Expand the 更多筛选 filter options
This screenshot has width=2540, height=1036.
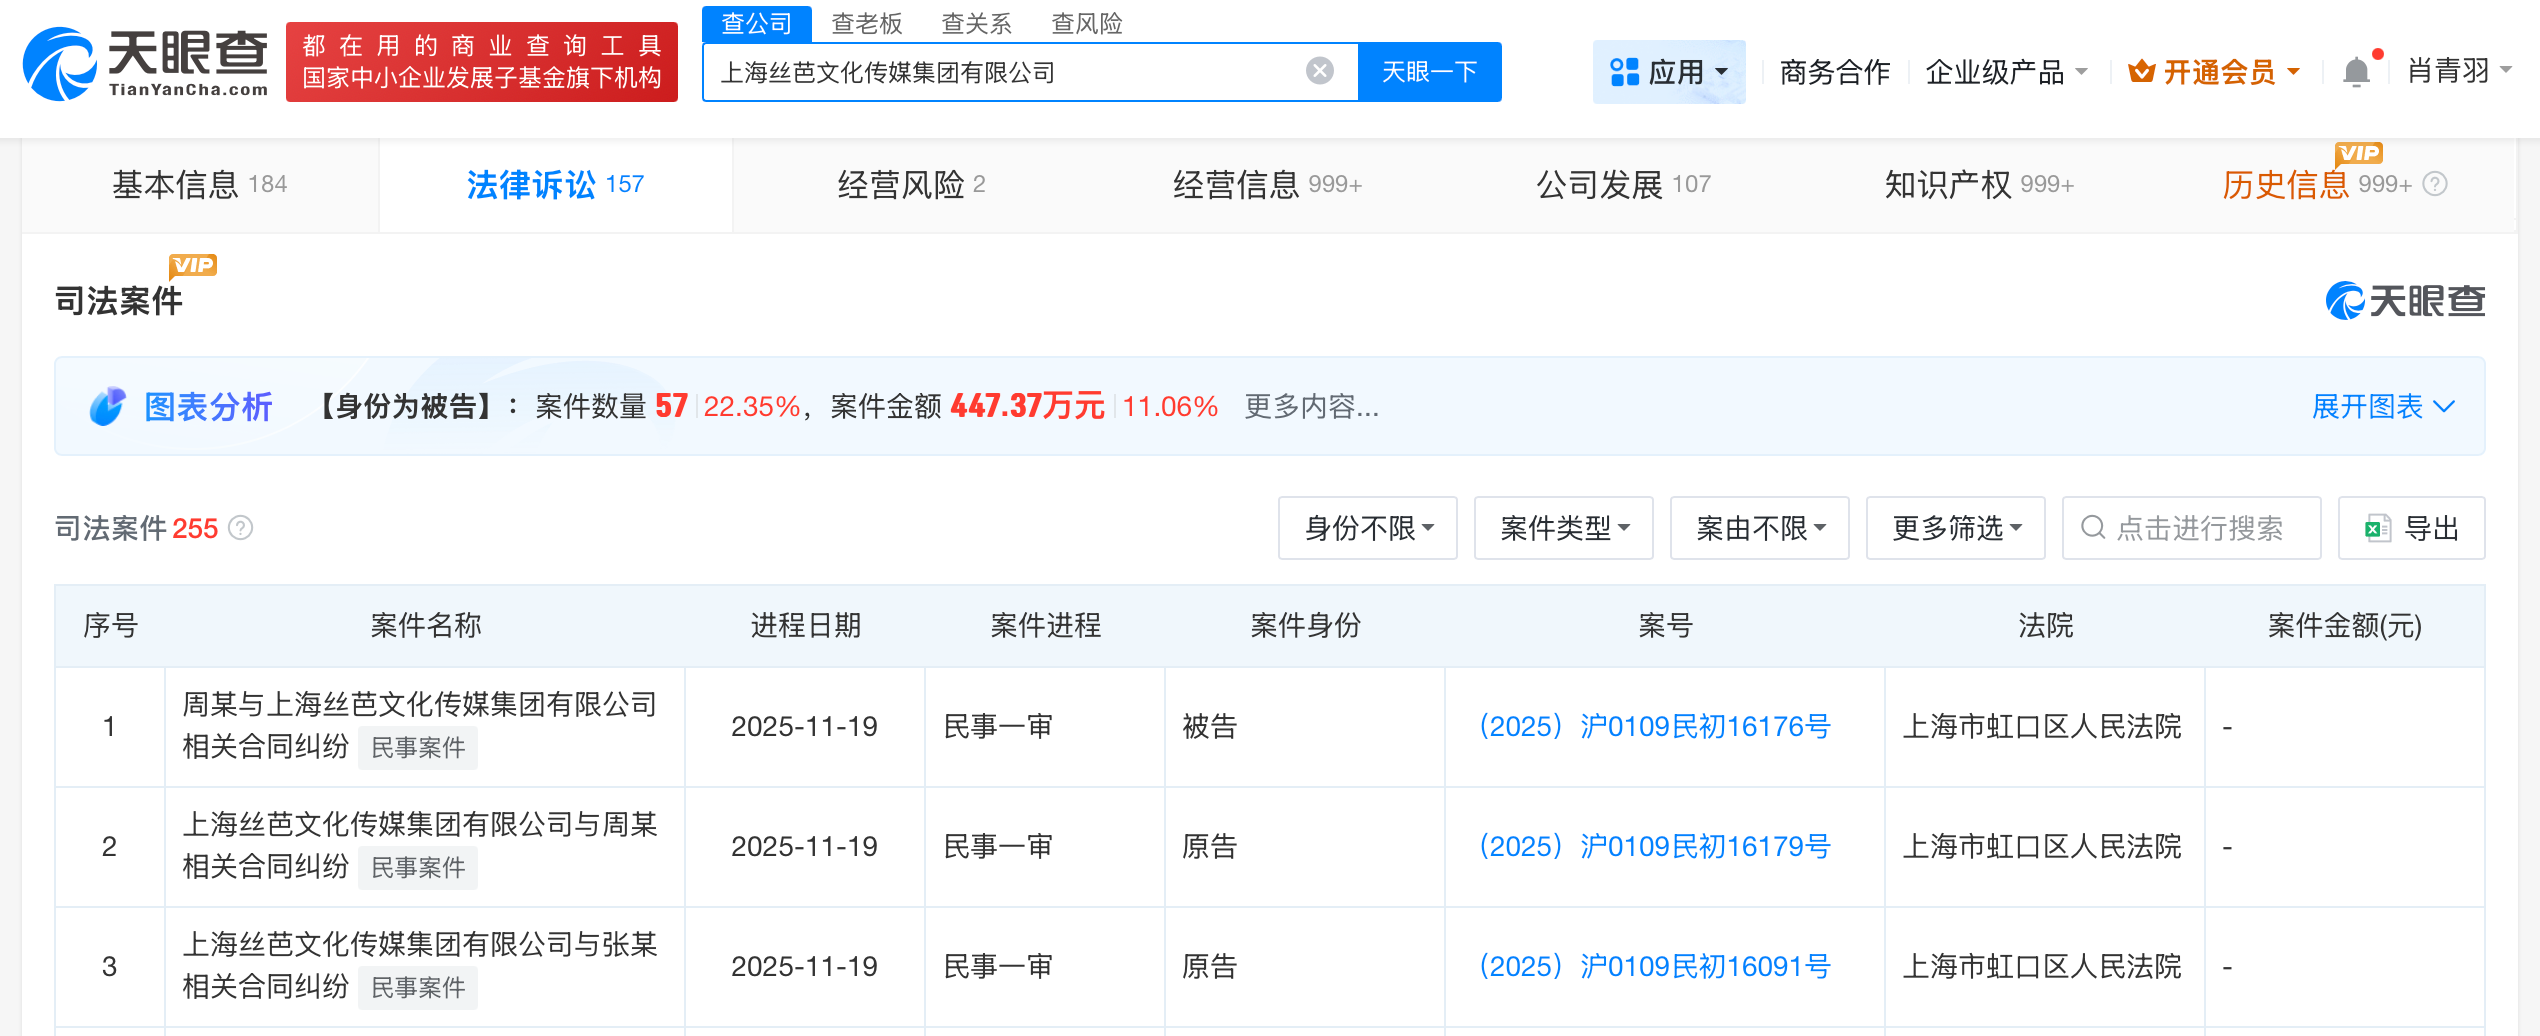pos(1955,528)
